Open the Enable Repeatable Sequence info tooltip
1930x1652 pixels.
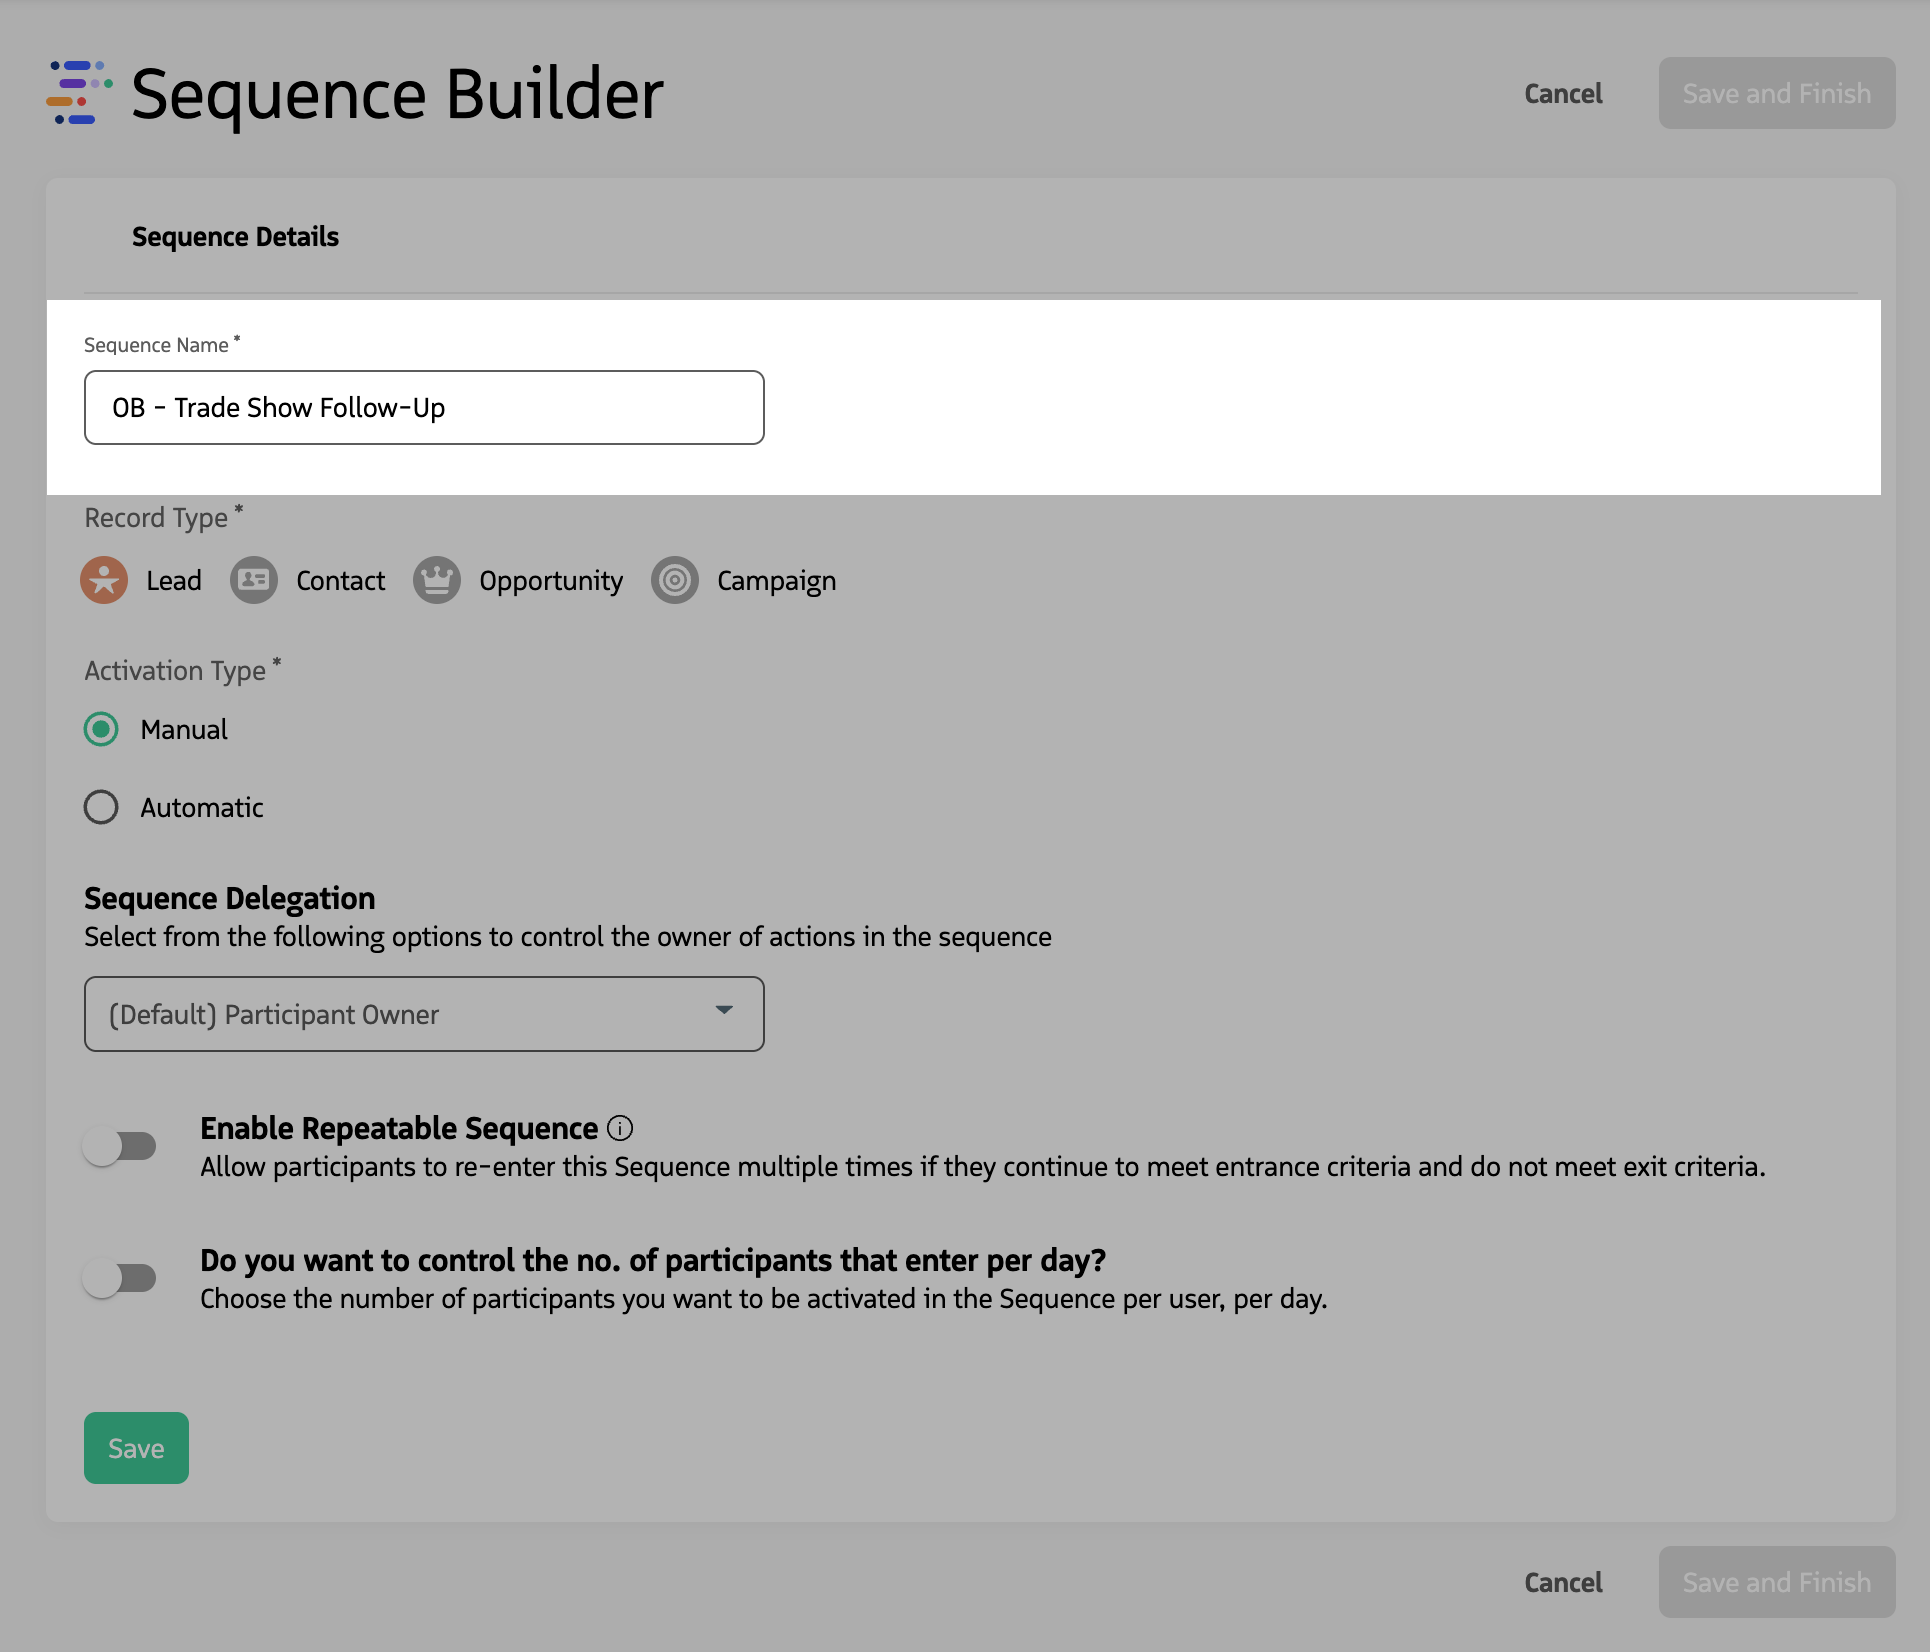tap(621, 1128)
